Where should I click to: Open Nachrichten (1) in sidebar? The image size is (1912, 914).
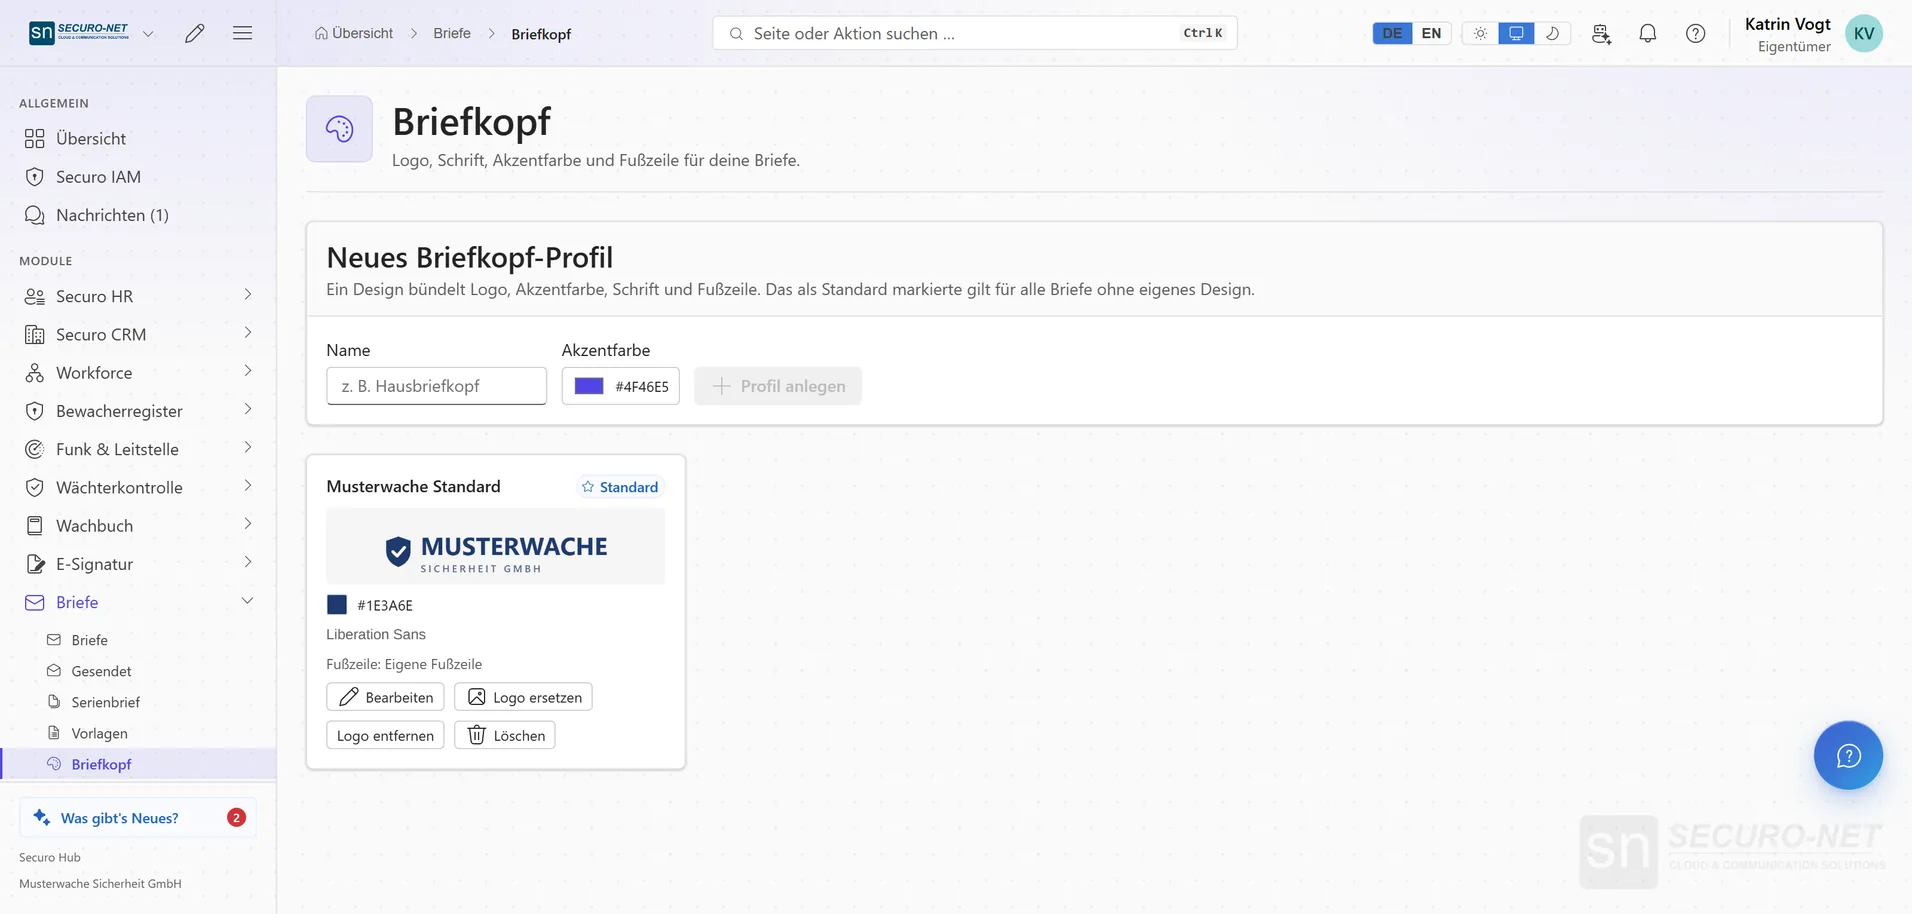(138, 215)
